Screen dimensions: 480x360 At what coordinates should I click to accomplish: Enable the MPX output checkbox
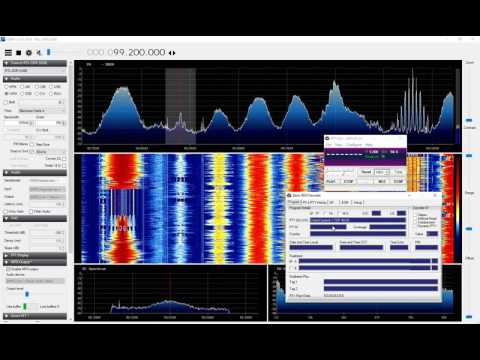click(9, 269)
